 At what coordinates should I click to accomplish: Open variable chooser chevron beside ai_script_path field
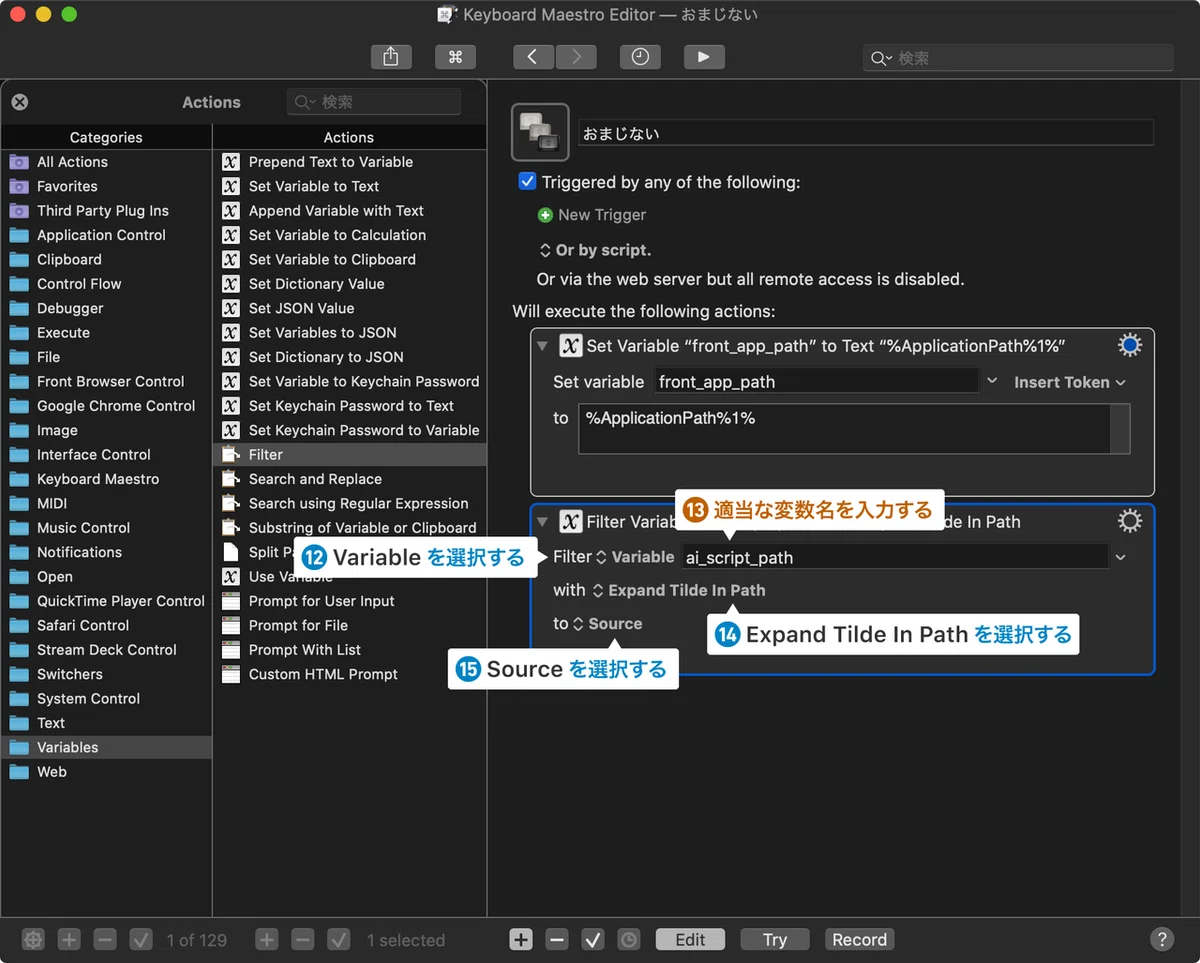pyautogui.click(x=1121, y=556)
